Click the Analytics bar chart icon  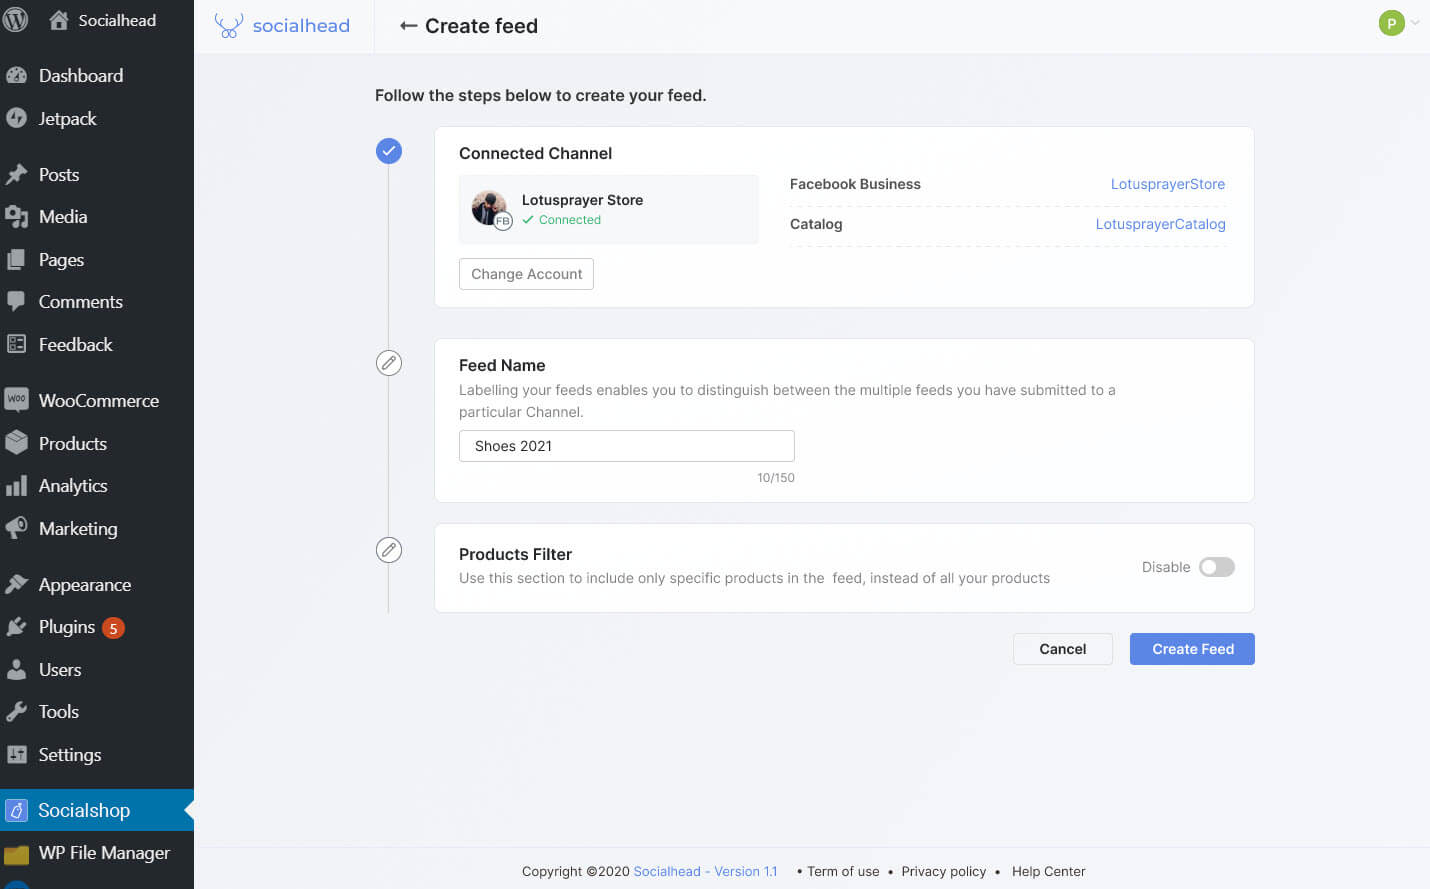tap(16, 486)
